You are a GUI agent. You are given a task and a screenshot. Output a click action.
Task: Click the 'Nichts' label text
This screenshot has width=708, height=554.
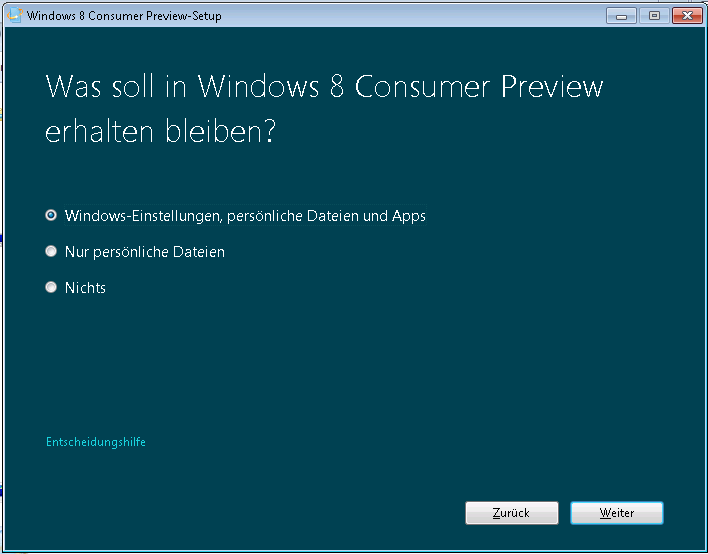pyautogui.click(x=85, y=288)
